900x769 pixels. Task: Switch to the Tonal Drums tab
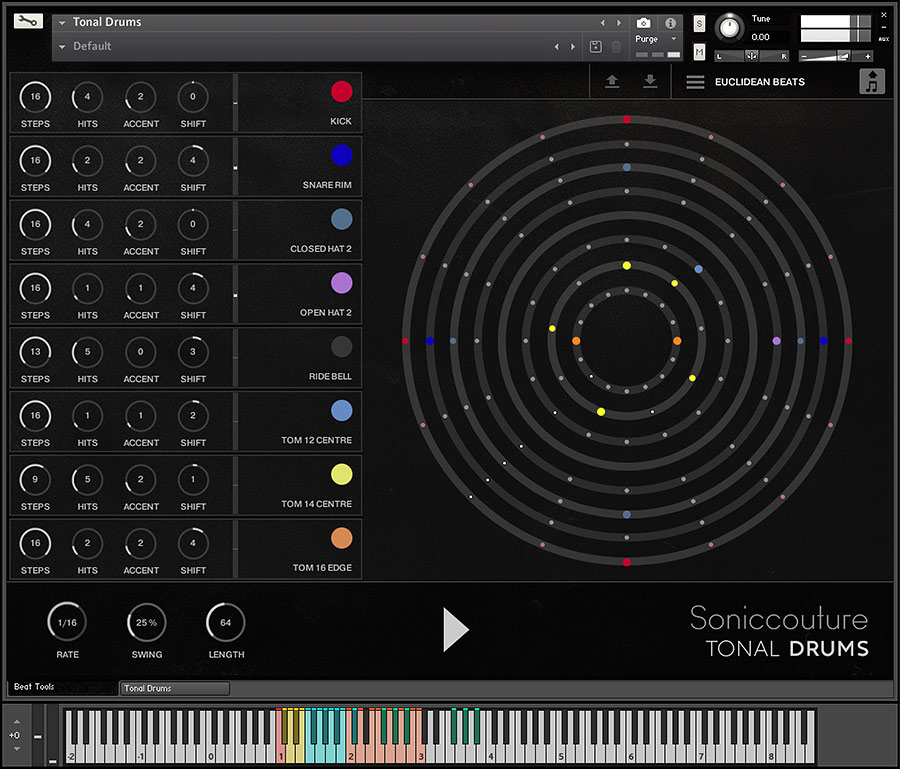pyautogui.click(x=174, y=688)
